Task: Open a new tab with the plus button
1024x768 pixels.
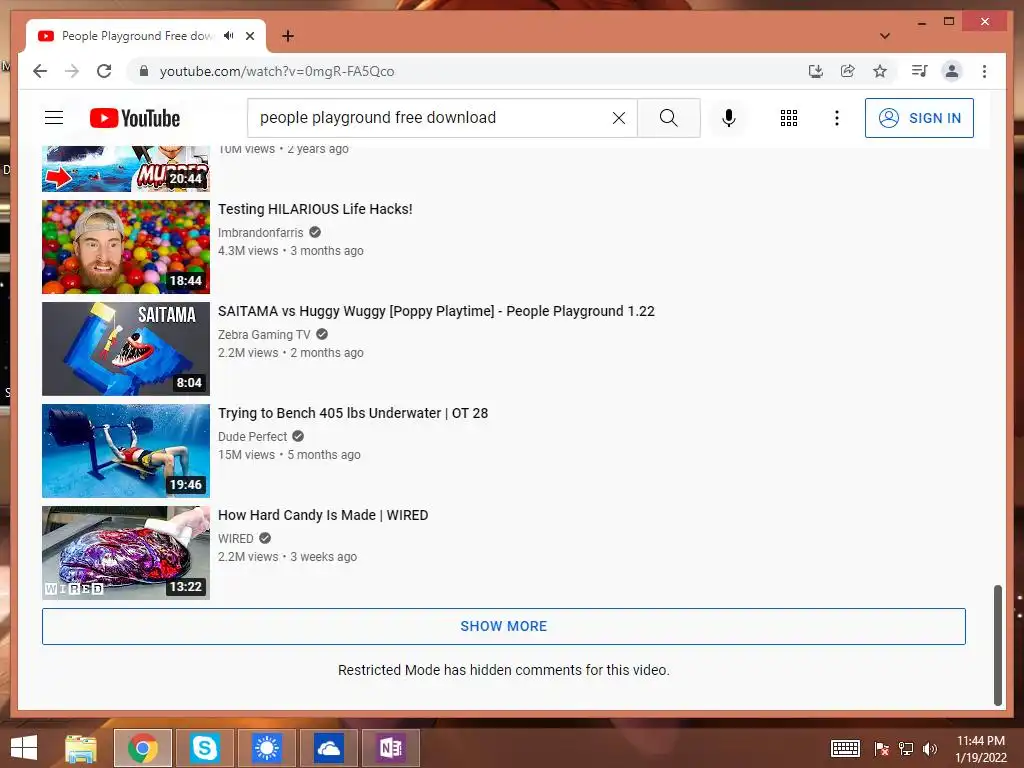Action: (288, 36)
